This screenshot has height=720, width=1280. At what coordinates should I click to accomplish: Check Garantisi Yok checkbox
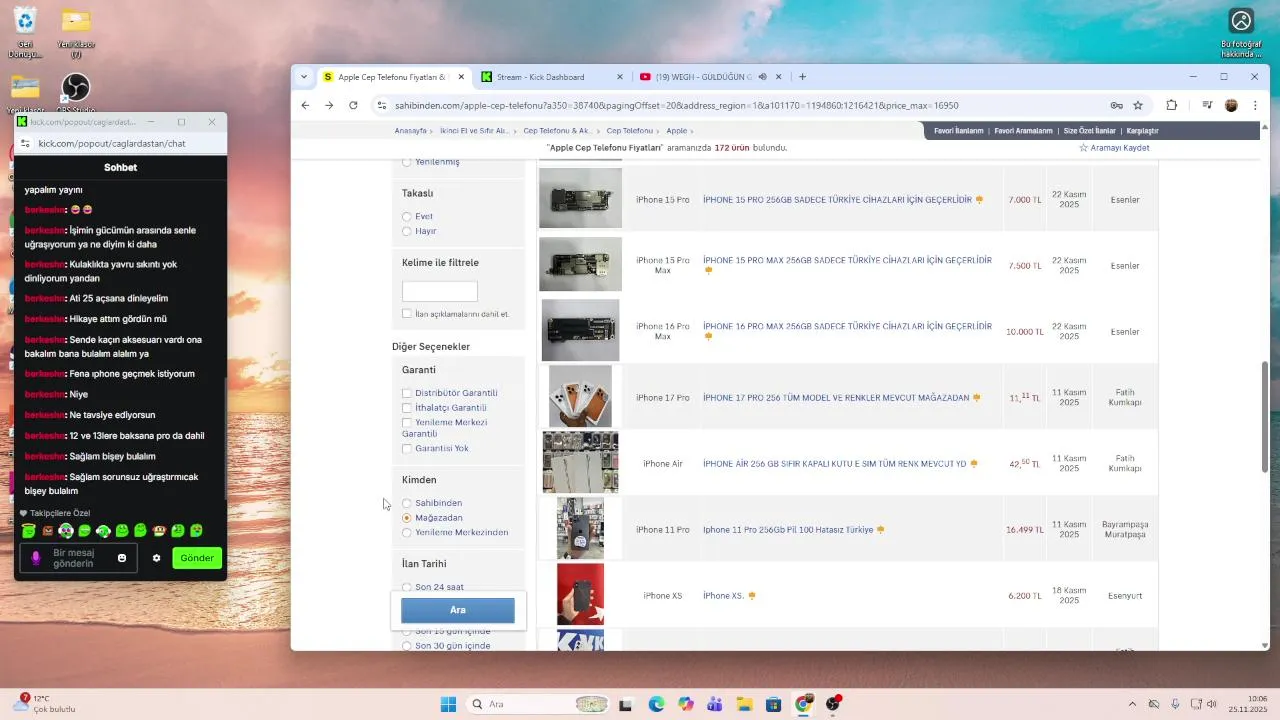pos(407,449)
